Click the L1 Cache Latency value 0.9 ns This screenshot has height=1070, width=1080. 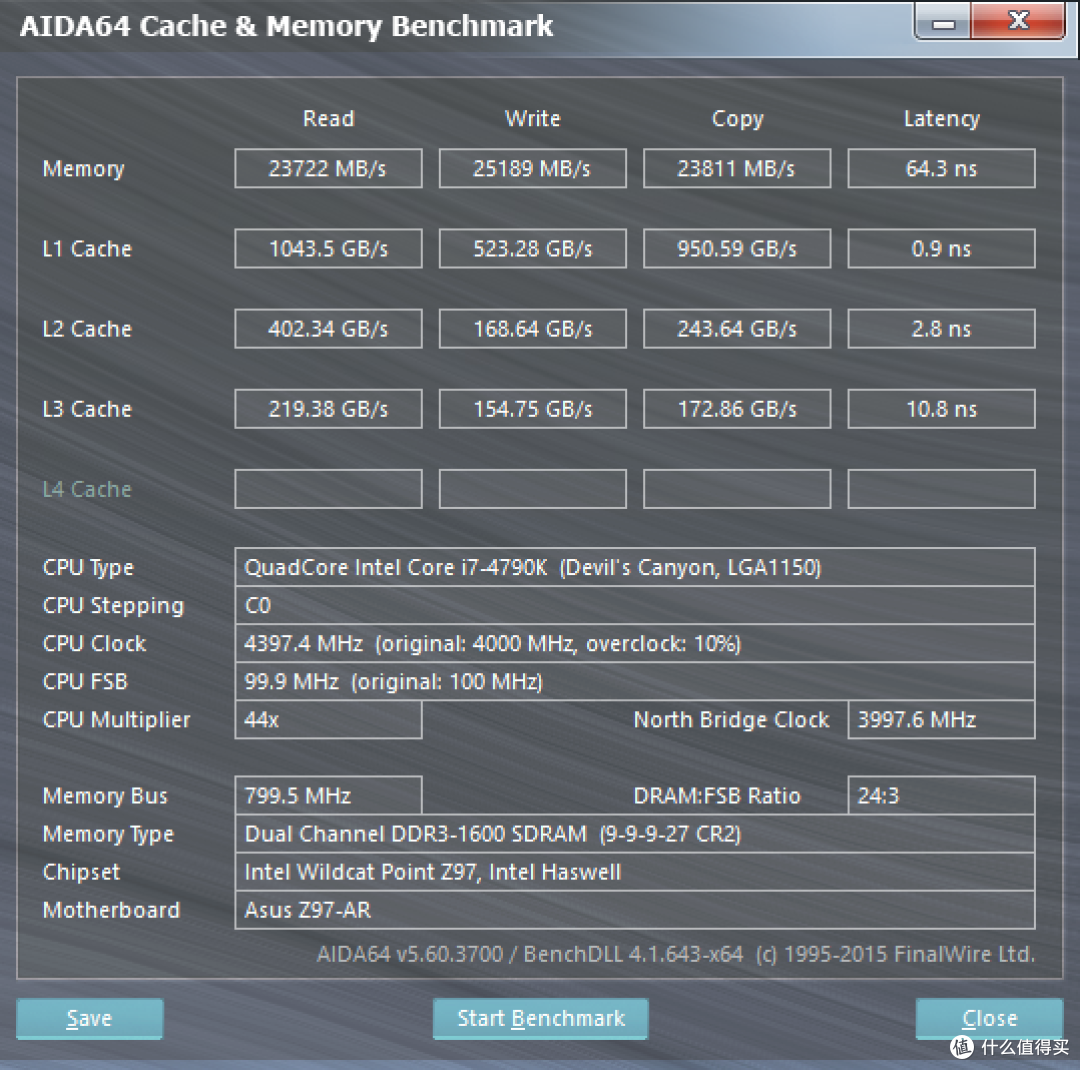941,248
